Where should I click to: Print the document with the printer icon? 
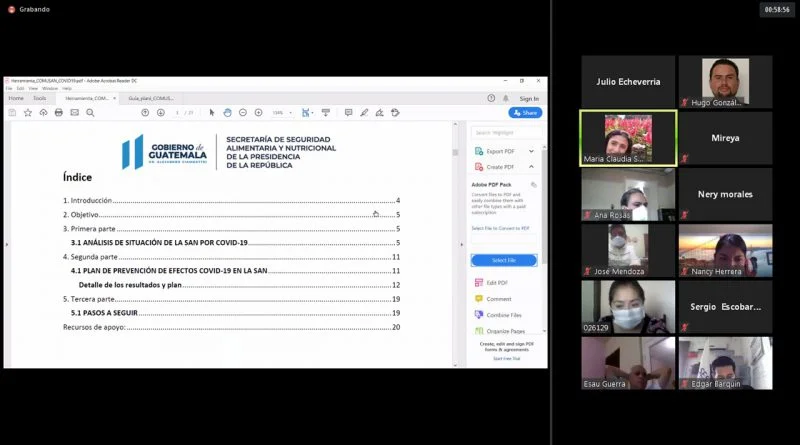click(x=59, y=113)
